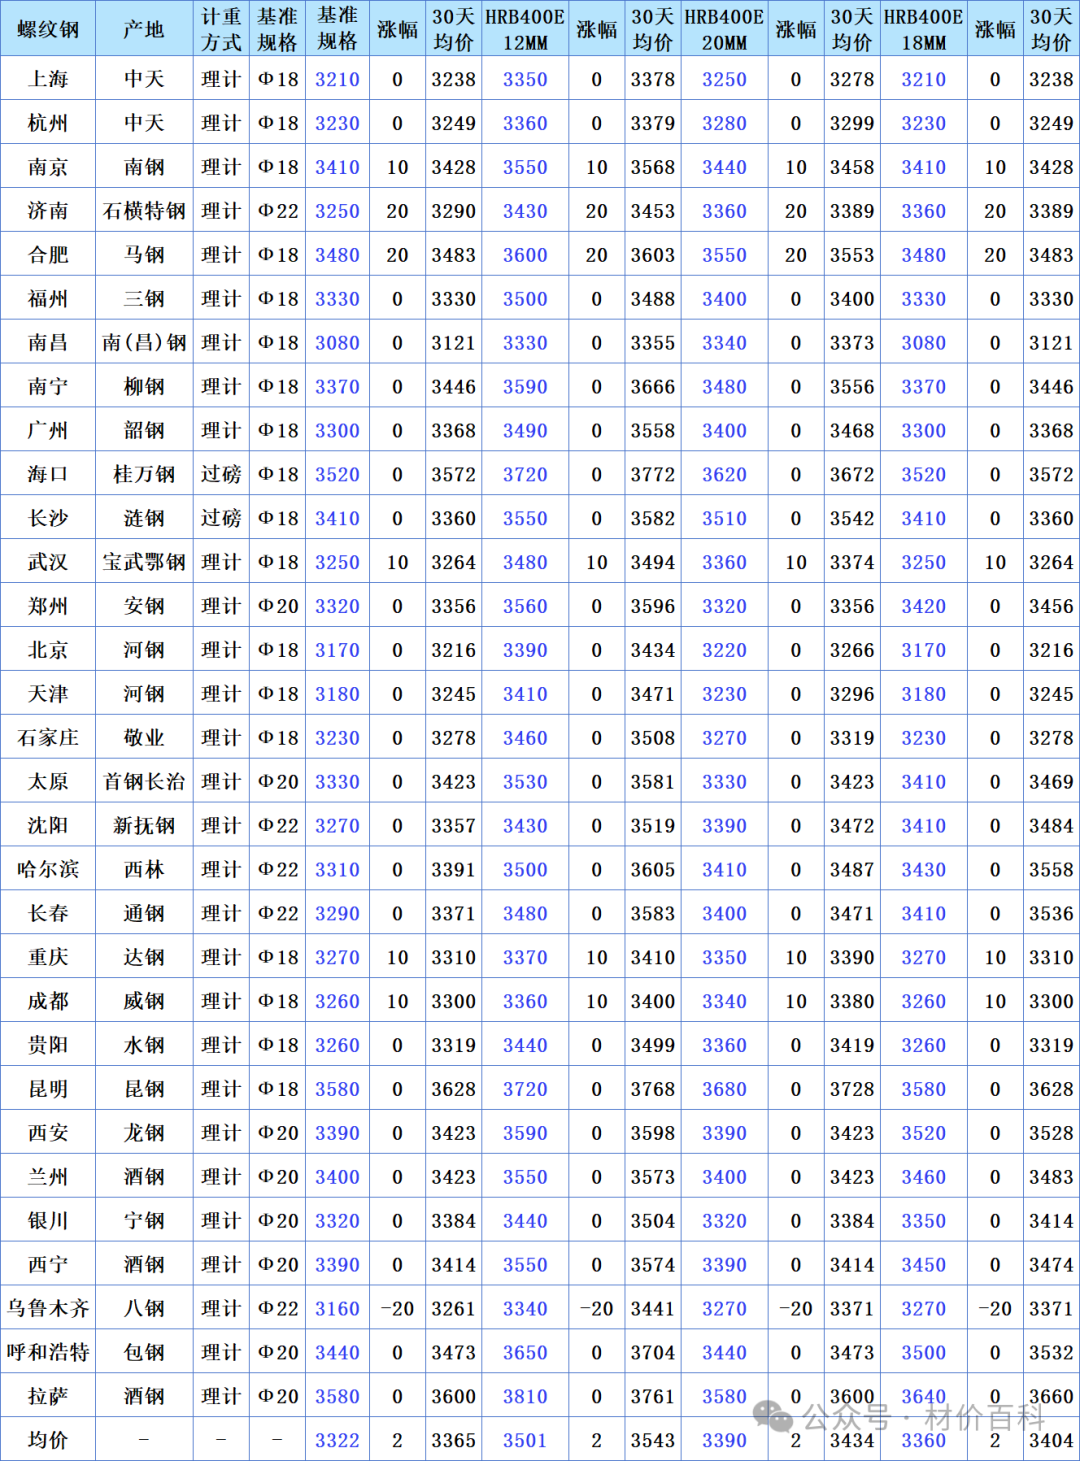This screenshot has width=1080, height=1461.
Task: Select the 哈尔滨 city cell
Action: pos(48,869)
